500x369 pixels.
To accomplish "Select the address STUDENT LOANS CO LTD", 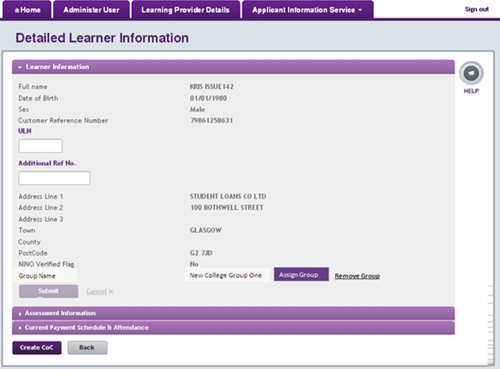I will click(228, 196).
